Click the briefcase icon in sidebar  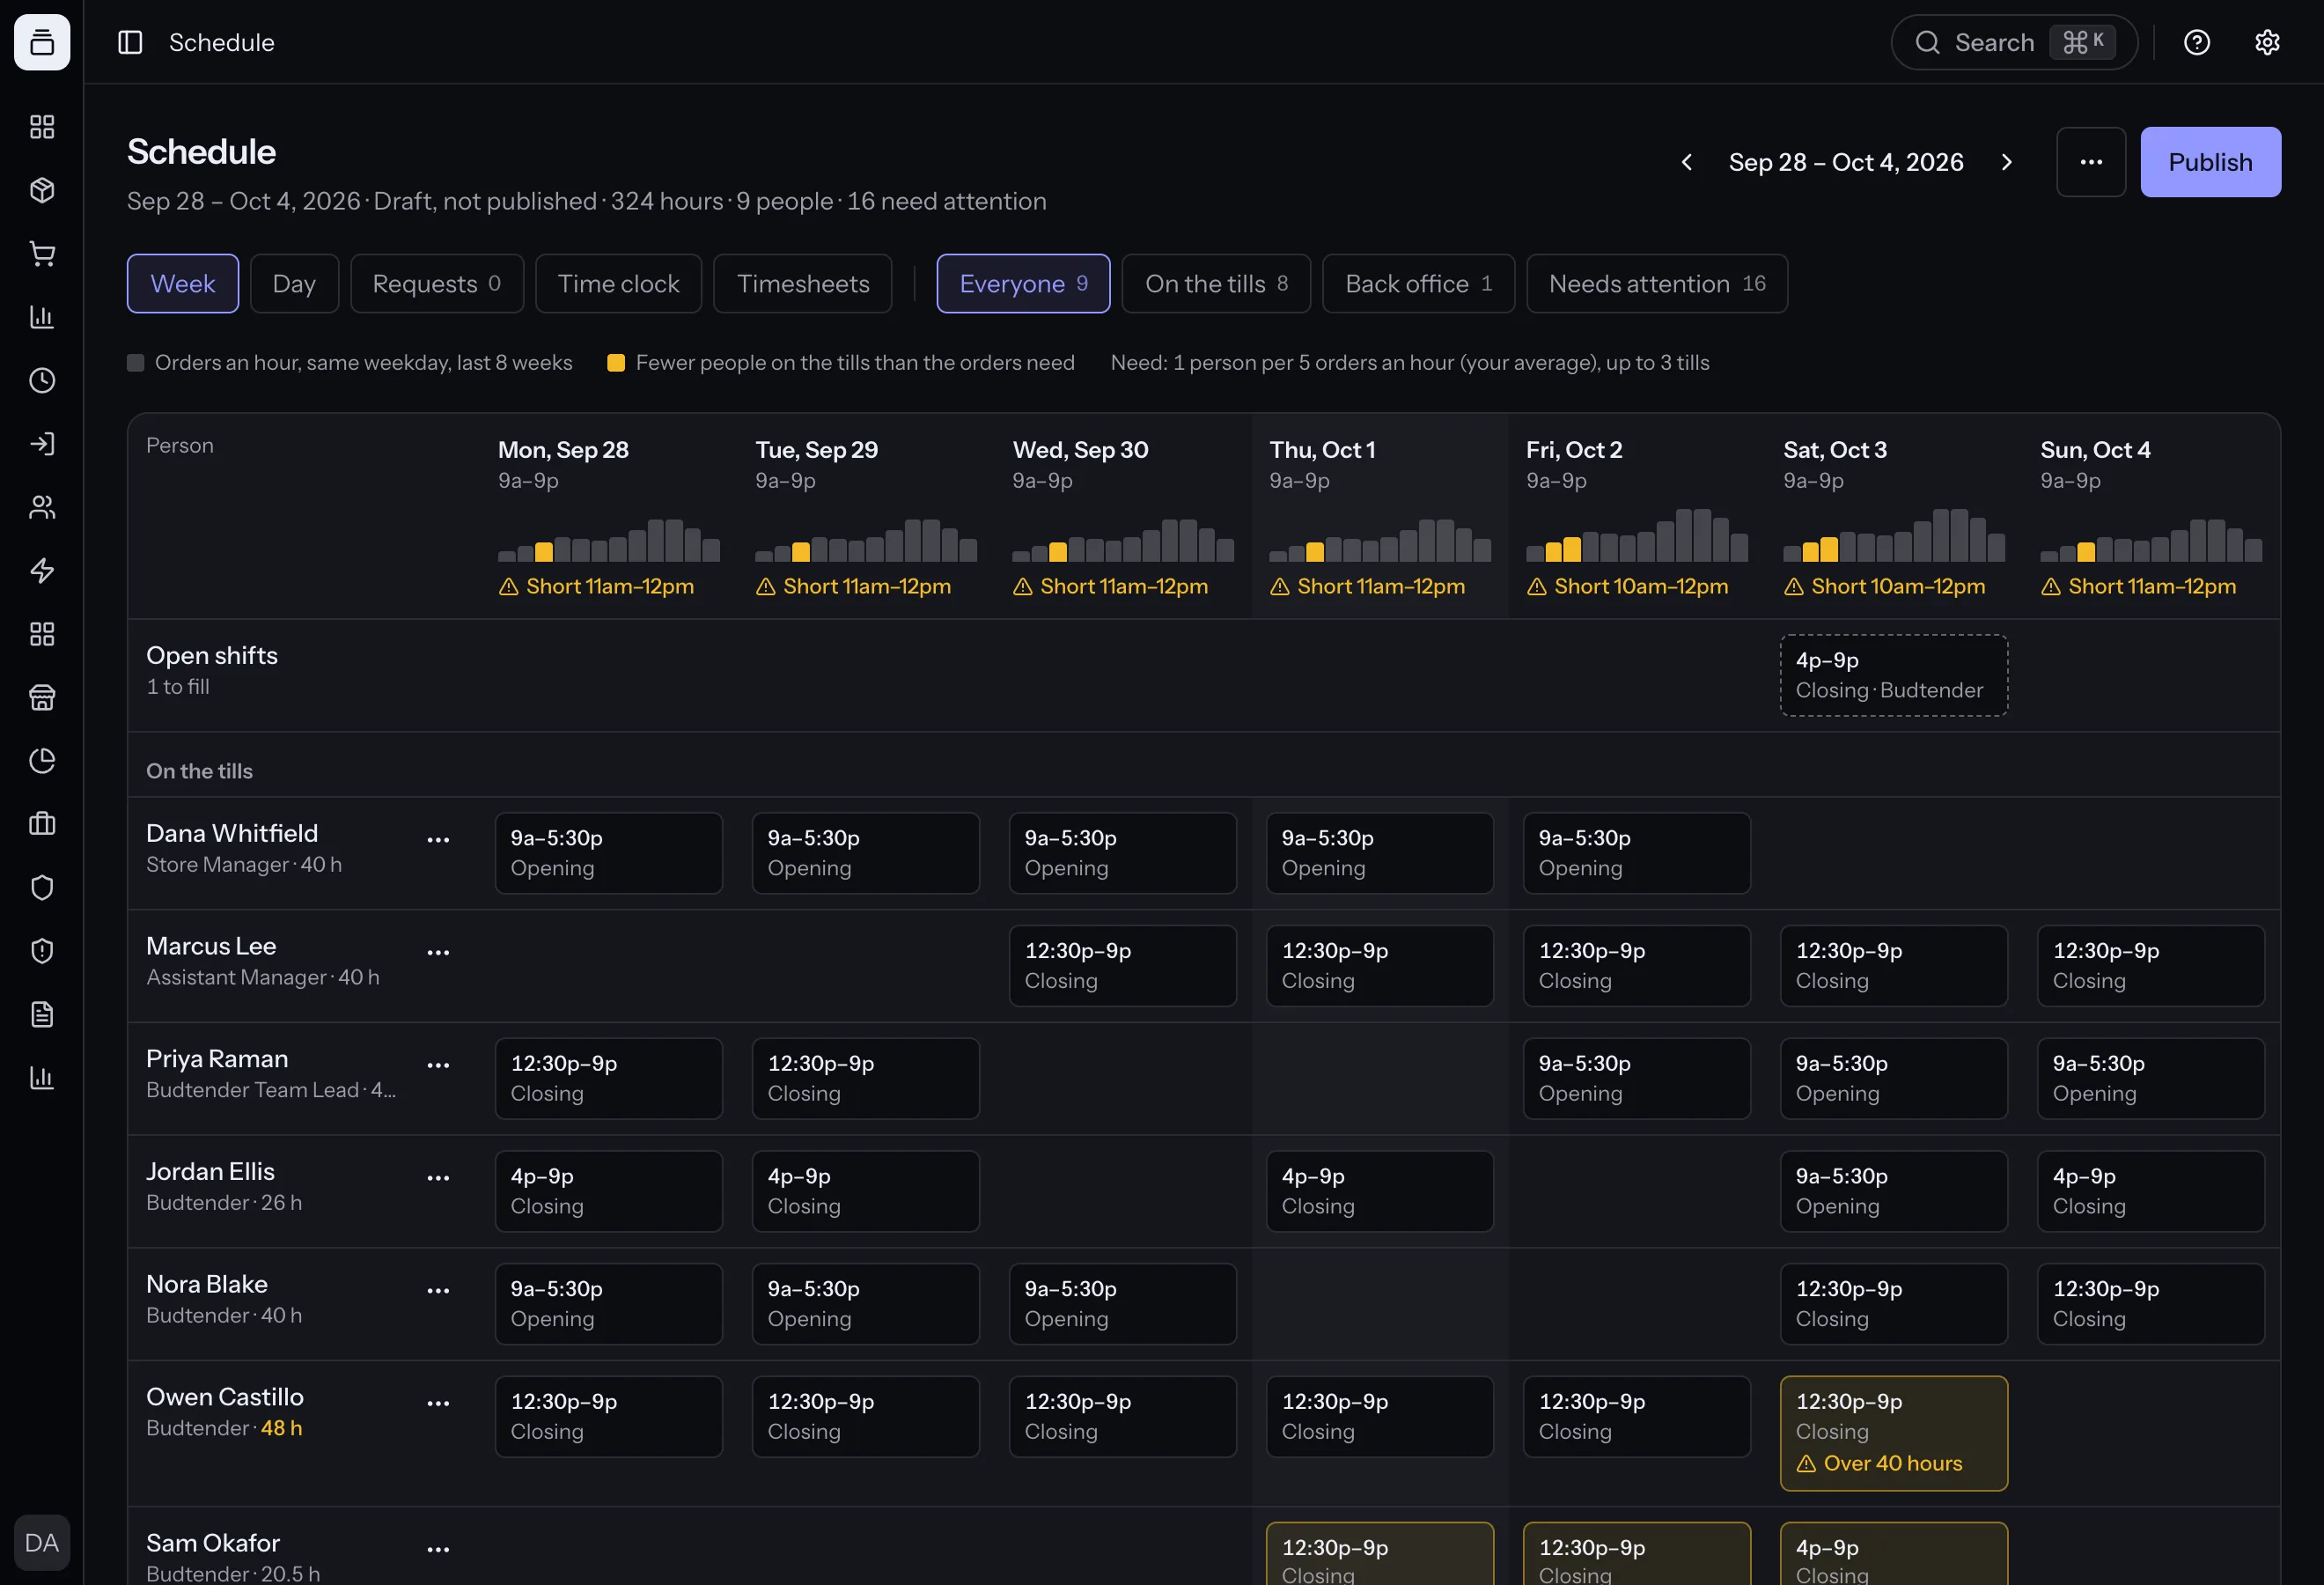42,824
